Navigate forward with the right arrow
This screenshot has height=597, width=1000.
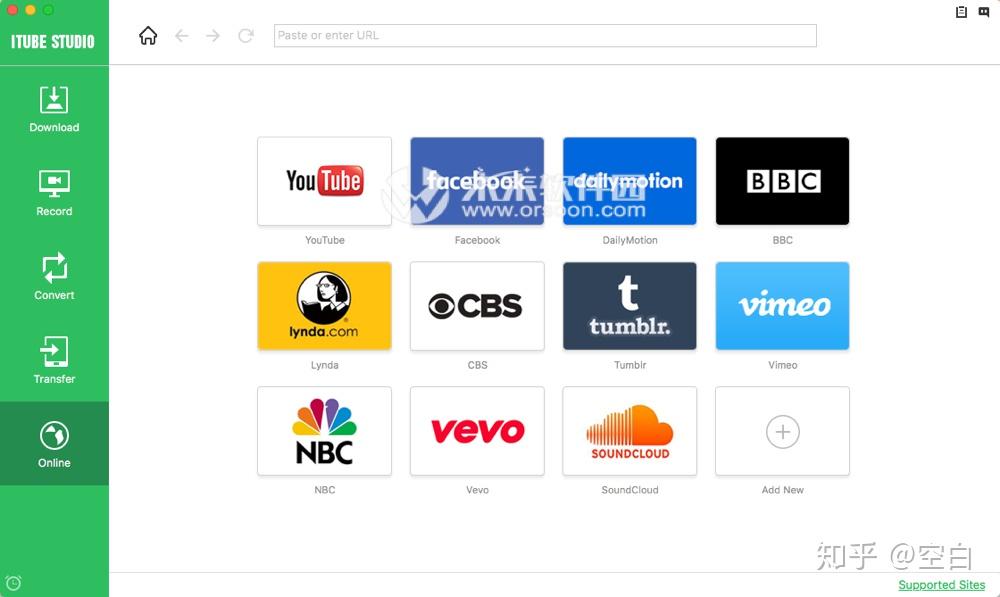coord(213,36)
